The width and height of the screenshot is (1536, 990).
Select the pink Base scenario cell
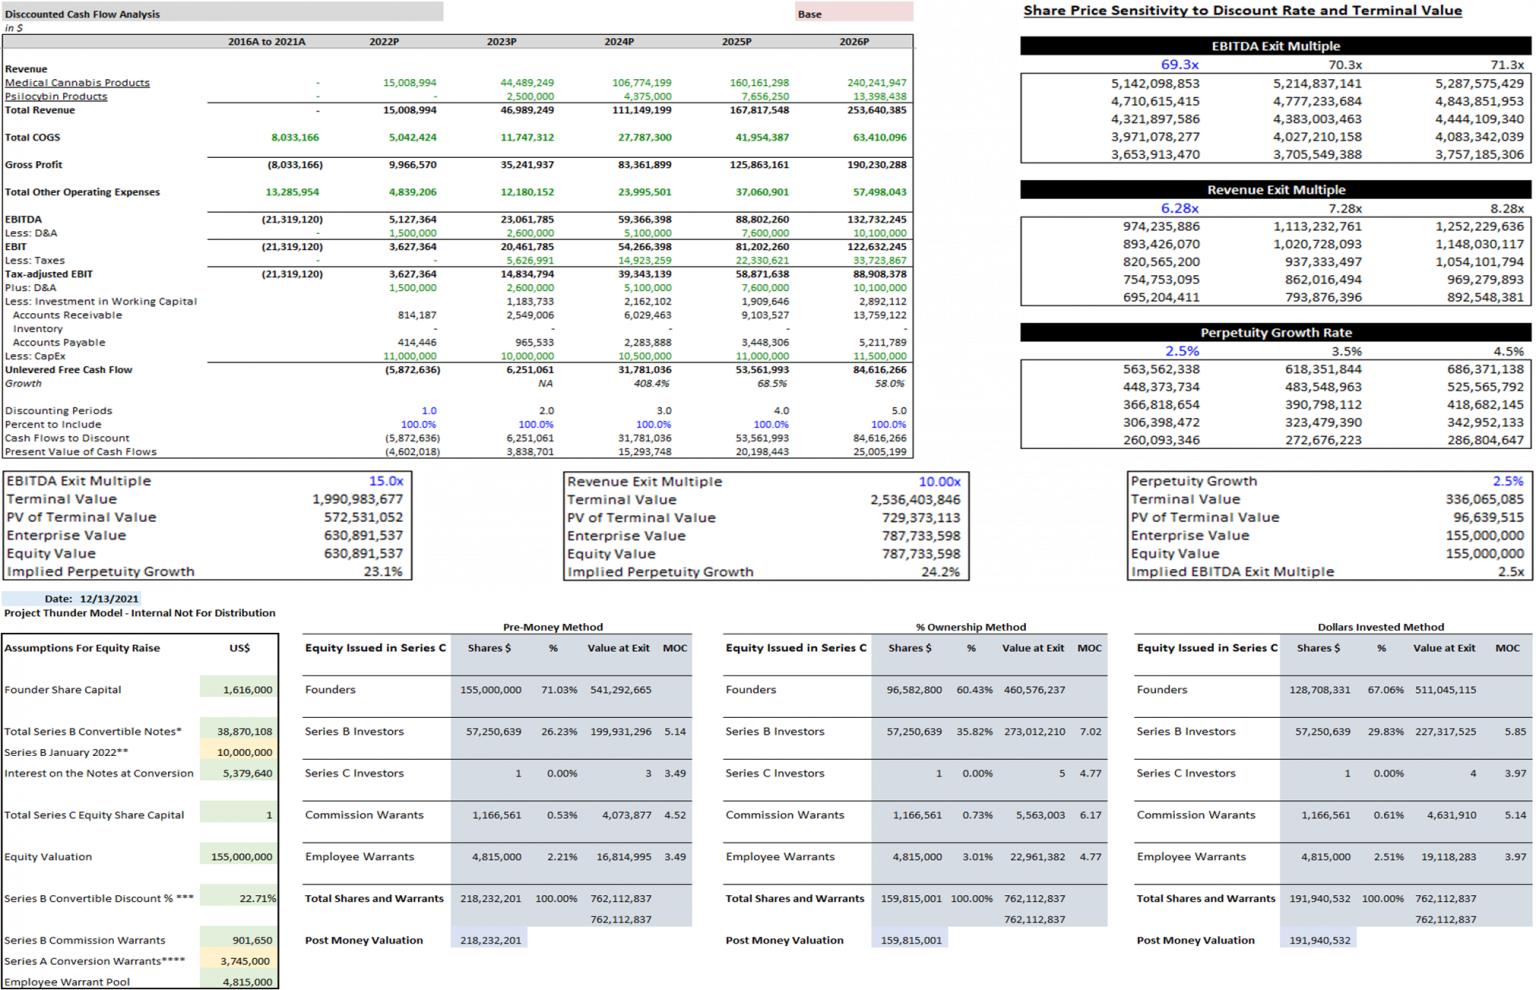854,13
